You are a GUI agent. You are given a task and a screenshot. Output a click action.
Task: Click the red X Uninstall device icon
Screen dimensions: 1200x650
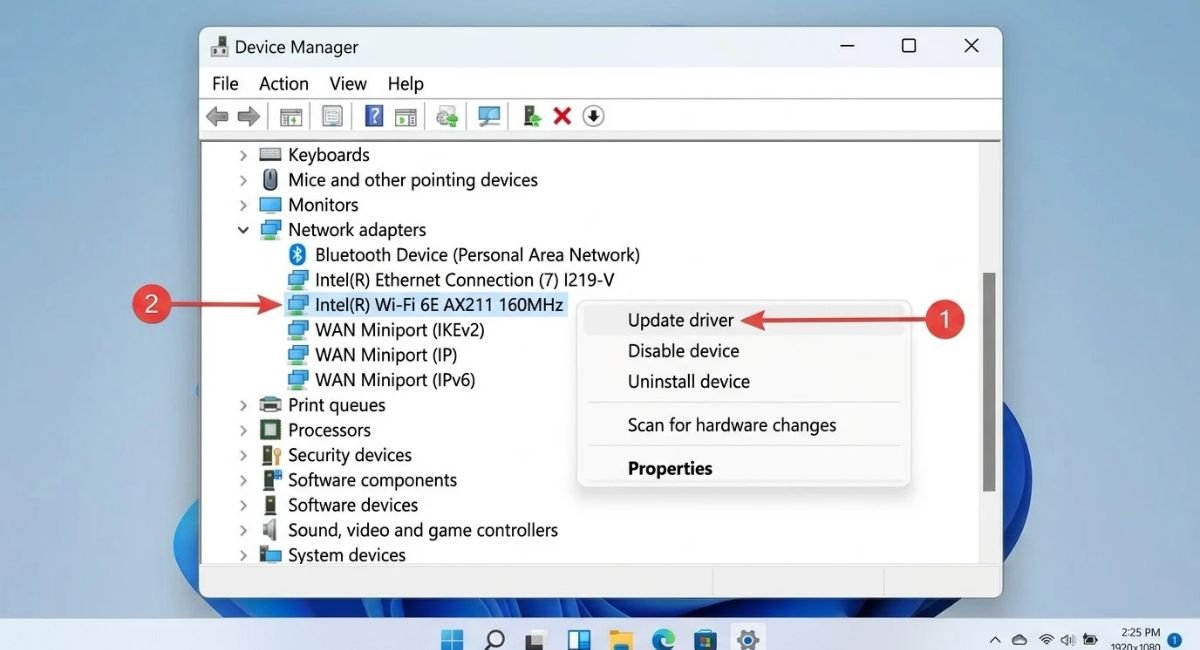click(x=562, y=117)
